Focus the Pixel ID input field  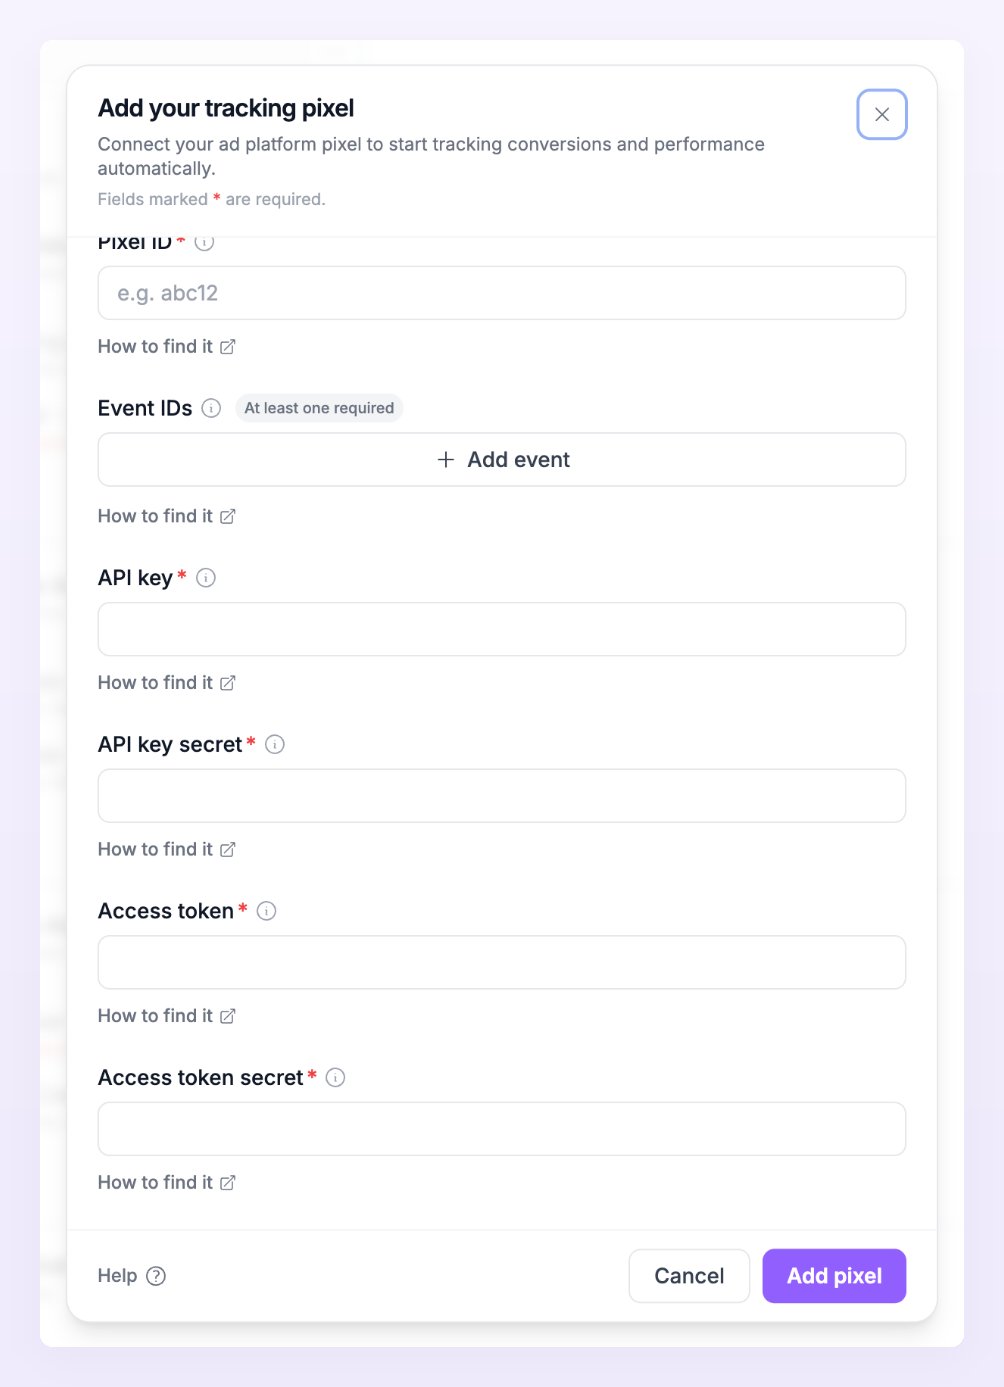[x=502, y=293]
